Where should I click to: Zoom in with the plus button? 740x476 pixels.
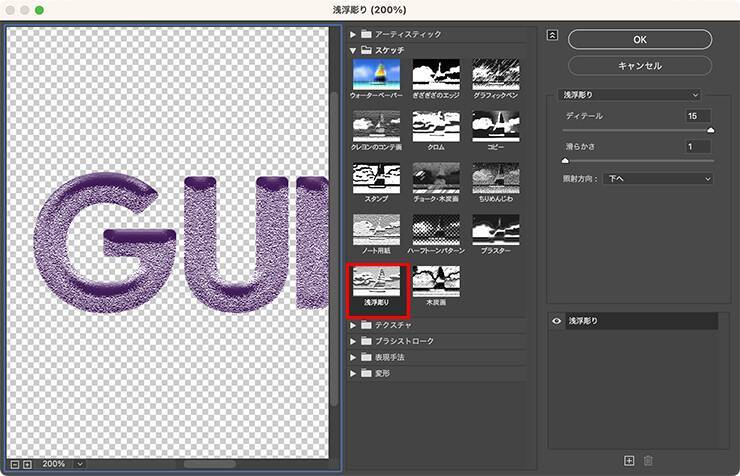pos(27,464)
